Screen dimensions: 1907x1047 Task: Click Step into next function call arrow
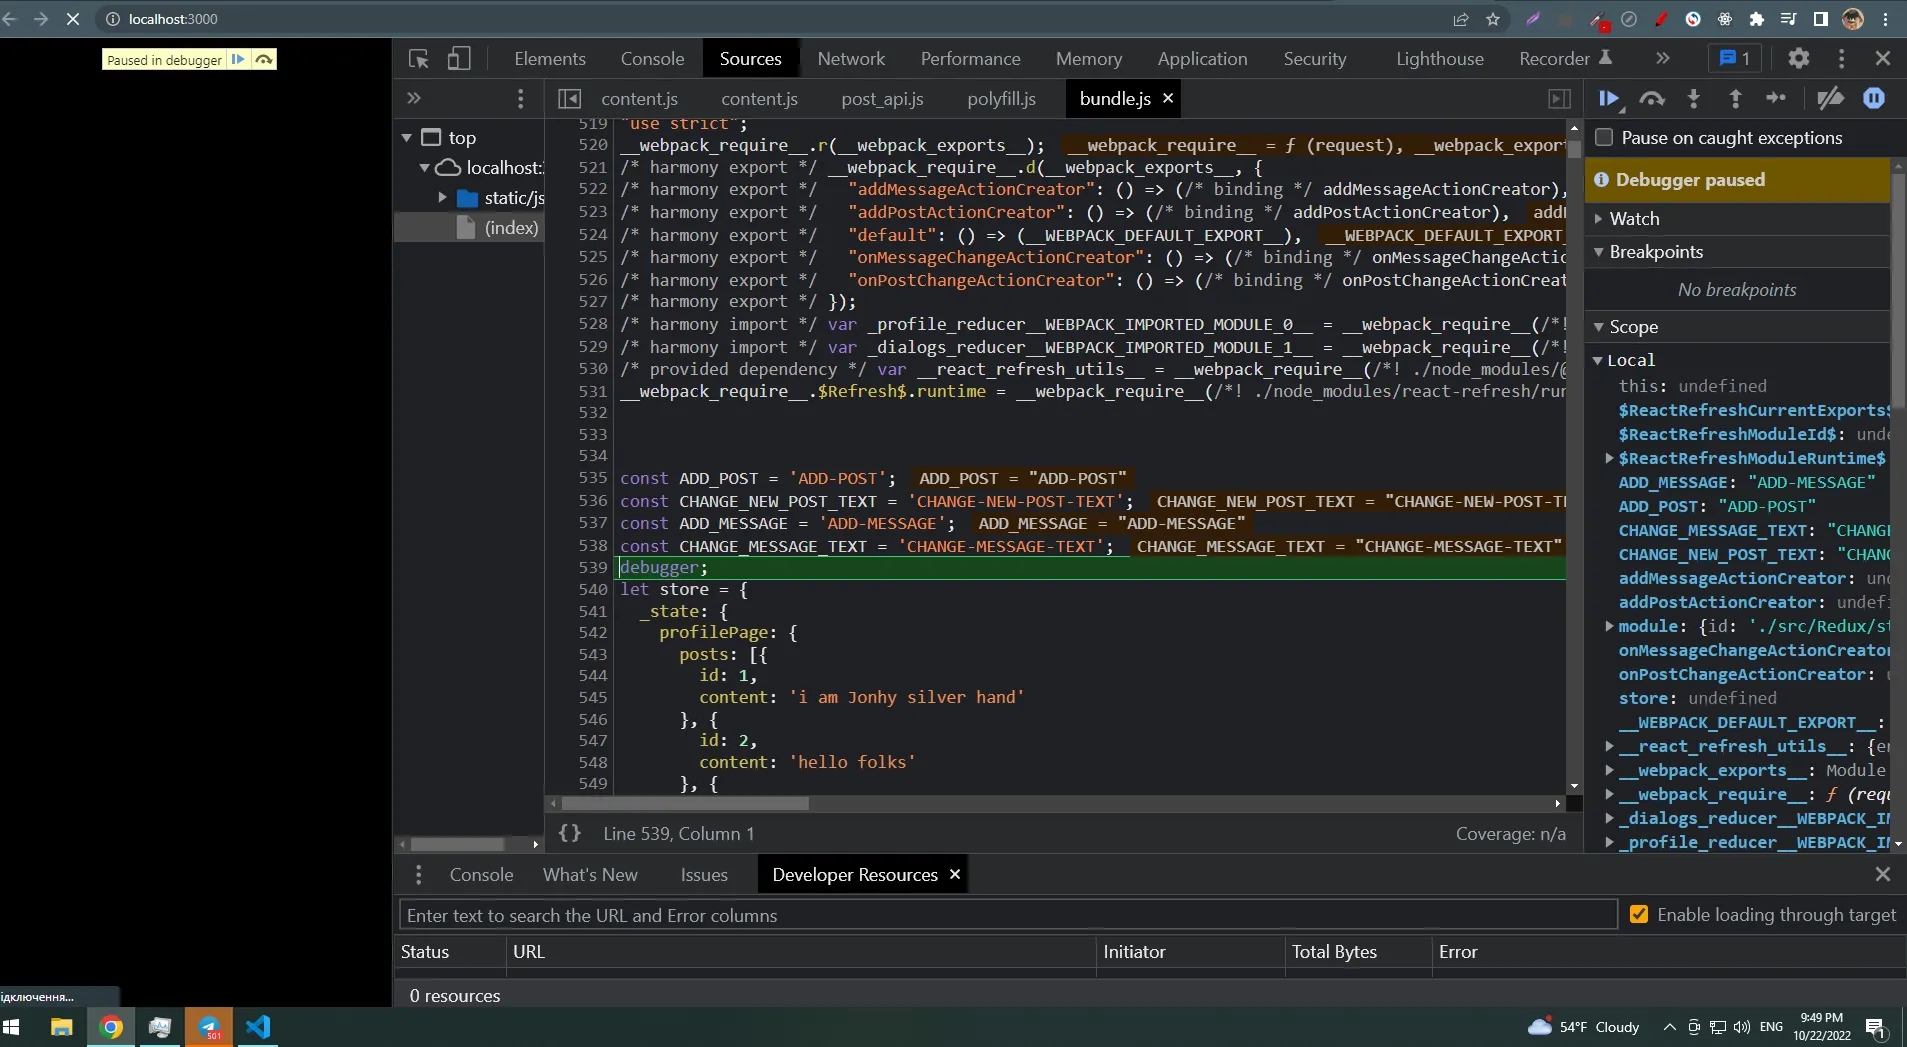pos(1693,98)
